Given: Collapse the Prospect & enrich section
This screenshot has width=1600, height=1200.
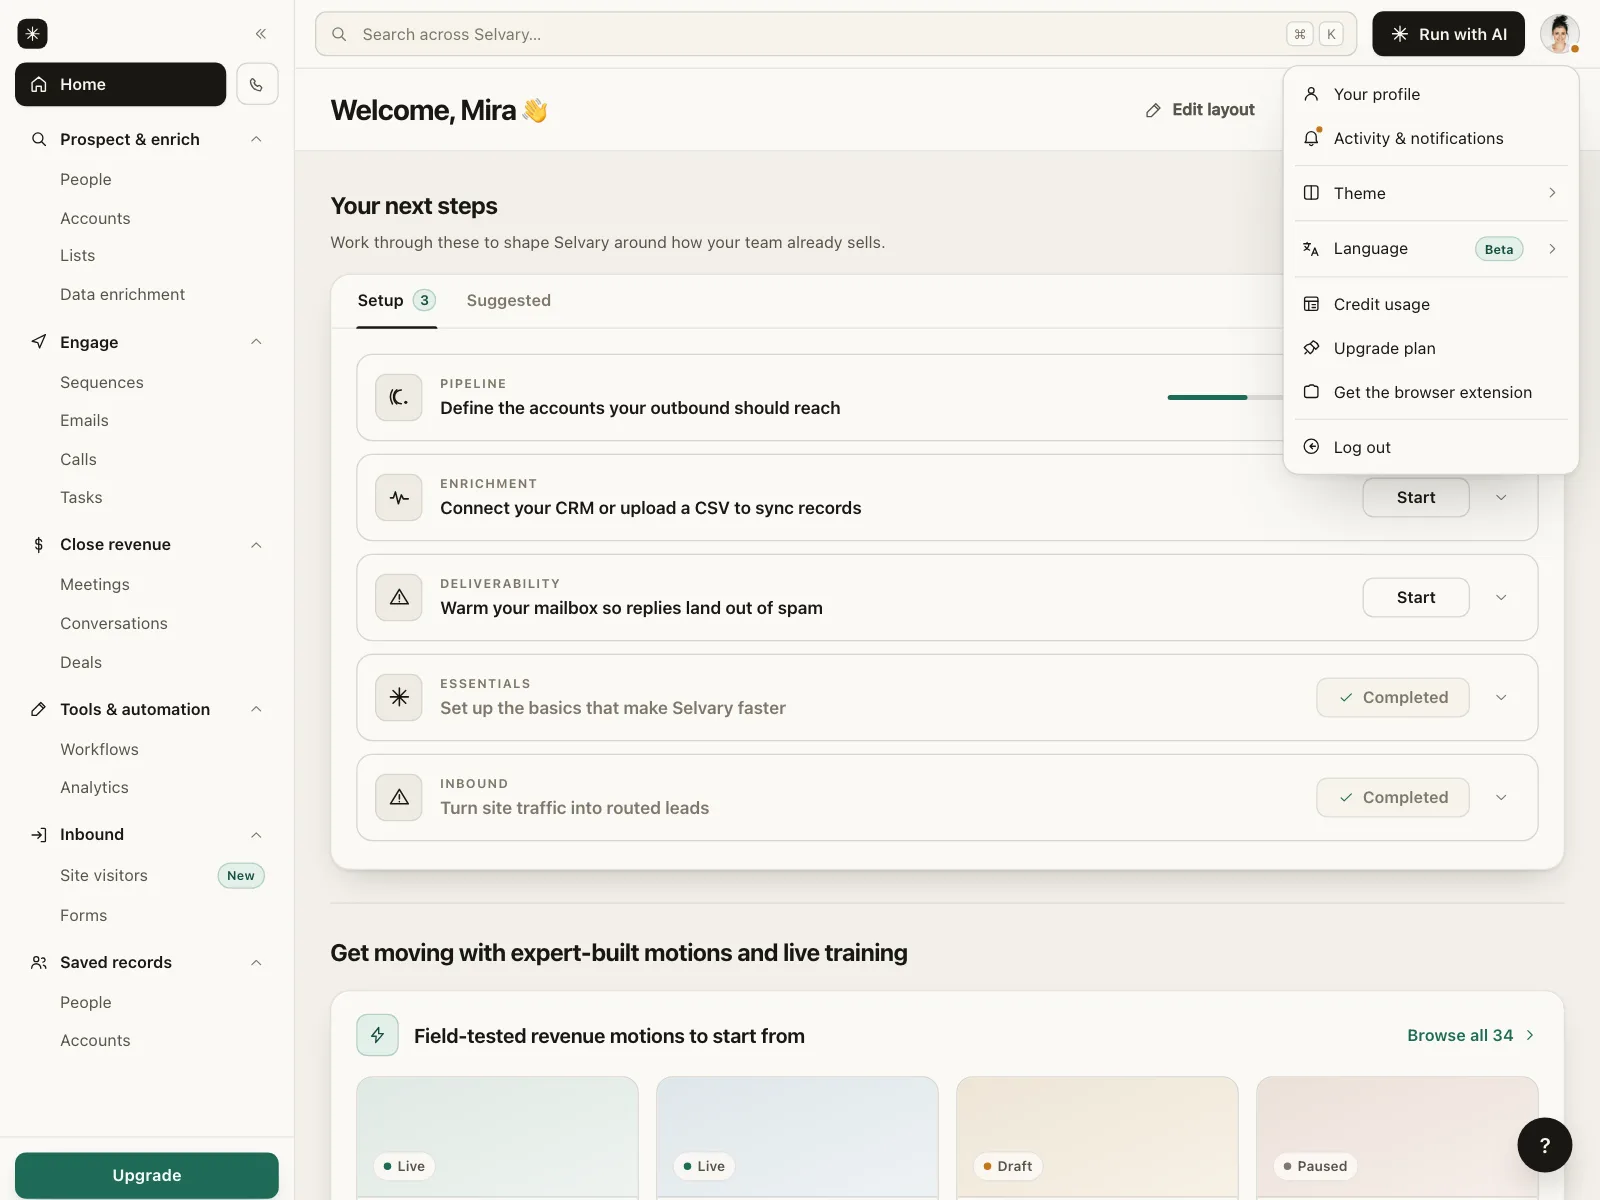Looking at the screenshot, I should (x=256, y=139).
